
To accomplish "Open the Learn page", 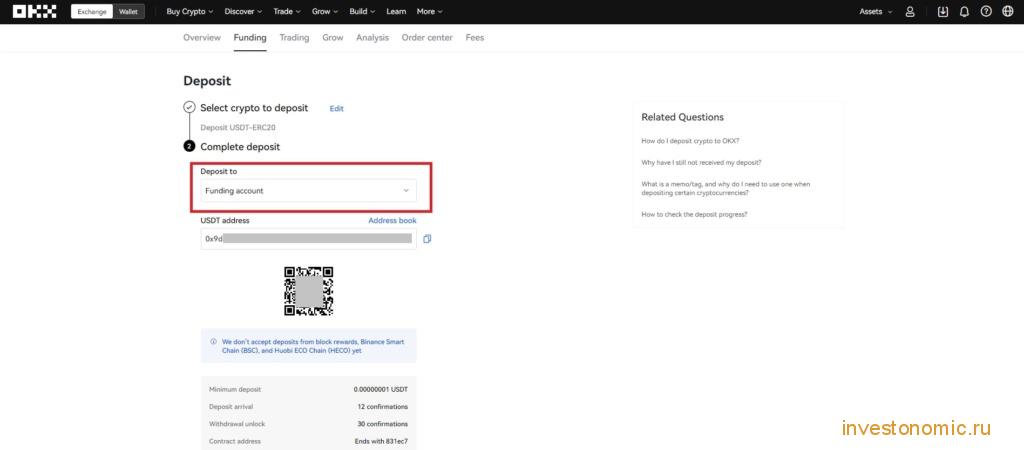I will [x=396, y=12].
